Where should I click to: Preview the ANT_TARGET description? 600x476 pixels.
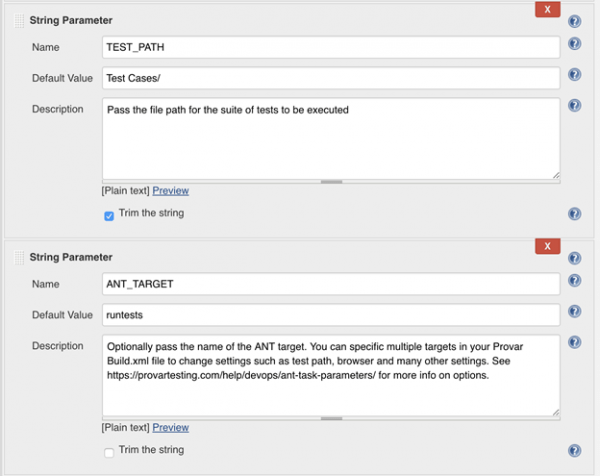(x=171, y=427)
